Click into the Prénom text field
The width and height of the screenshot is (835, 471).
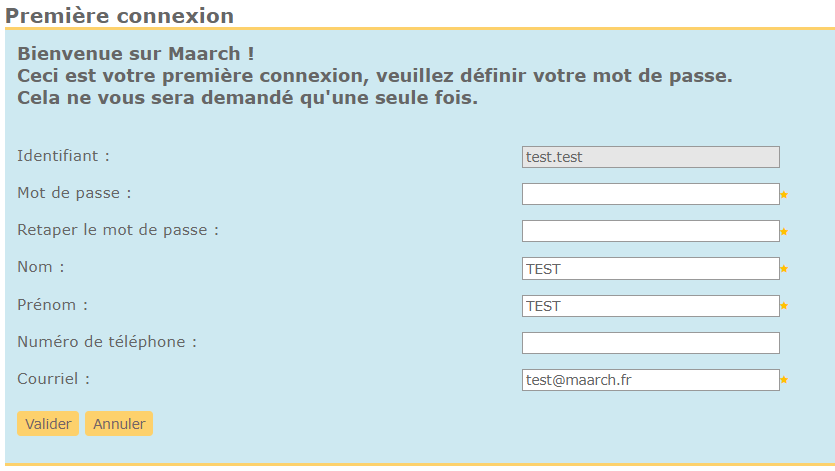pyautogui.click(x=650, y=305)
